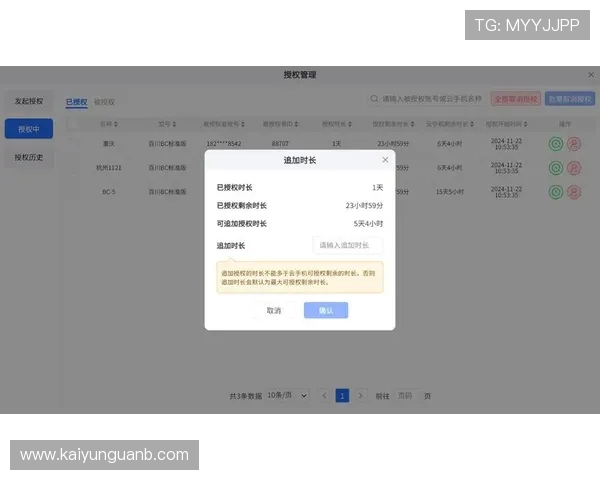
Task: Go to the previous page arrow
Action: [x=324, y=395]
